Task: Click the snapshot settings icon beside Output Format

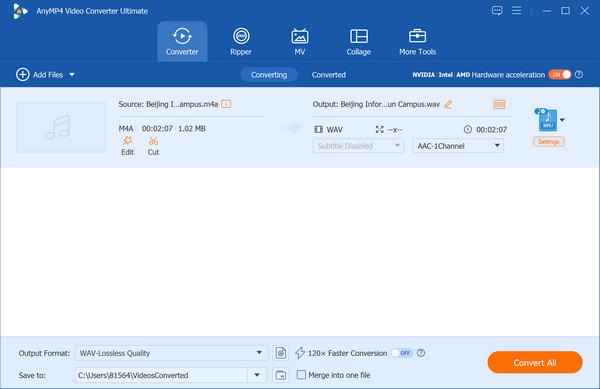Action: 280,353
